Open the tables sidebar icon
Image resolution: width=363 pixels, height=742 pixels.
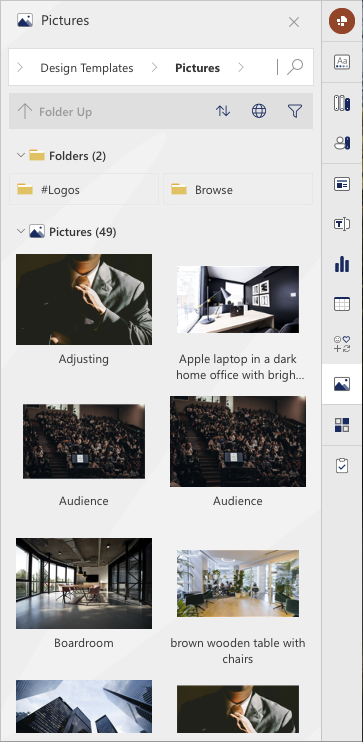tap(342, 304)
